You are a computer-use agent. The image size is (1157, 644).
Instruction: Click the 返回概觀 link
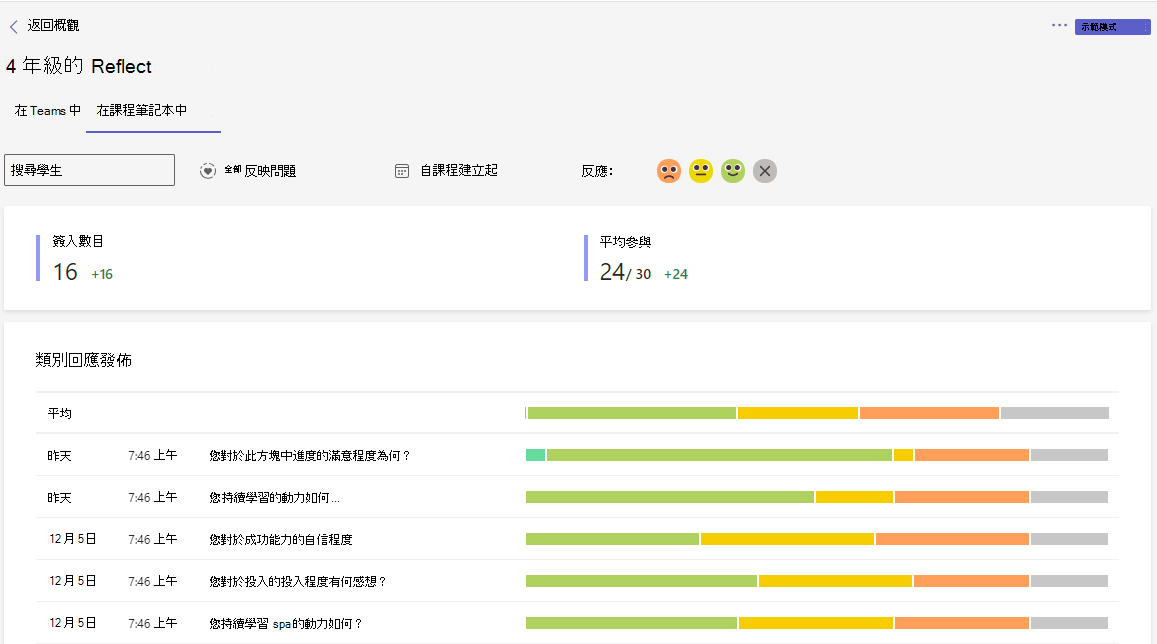click(53, 25)
